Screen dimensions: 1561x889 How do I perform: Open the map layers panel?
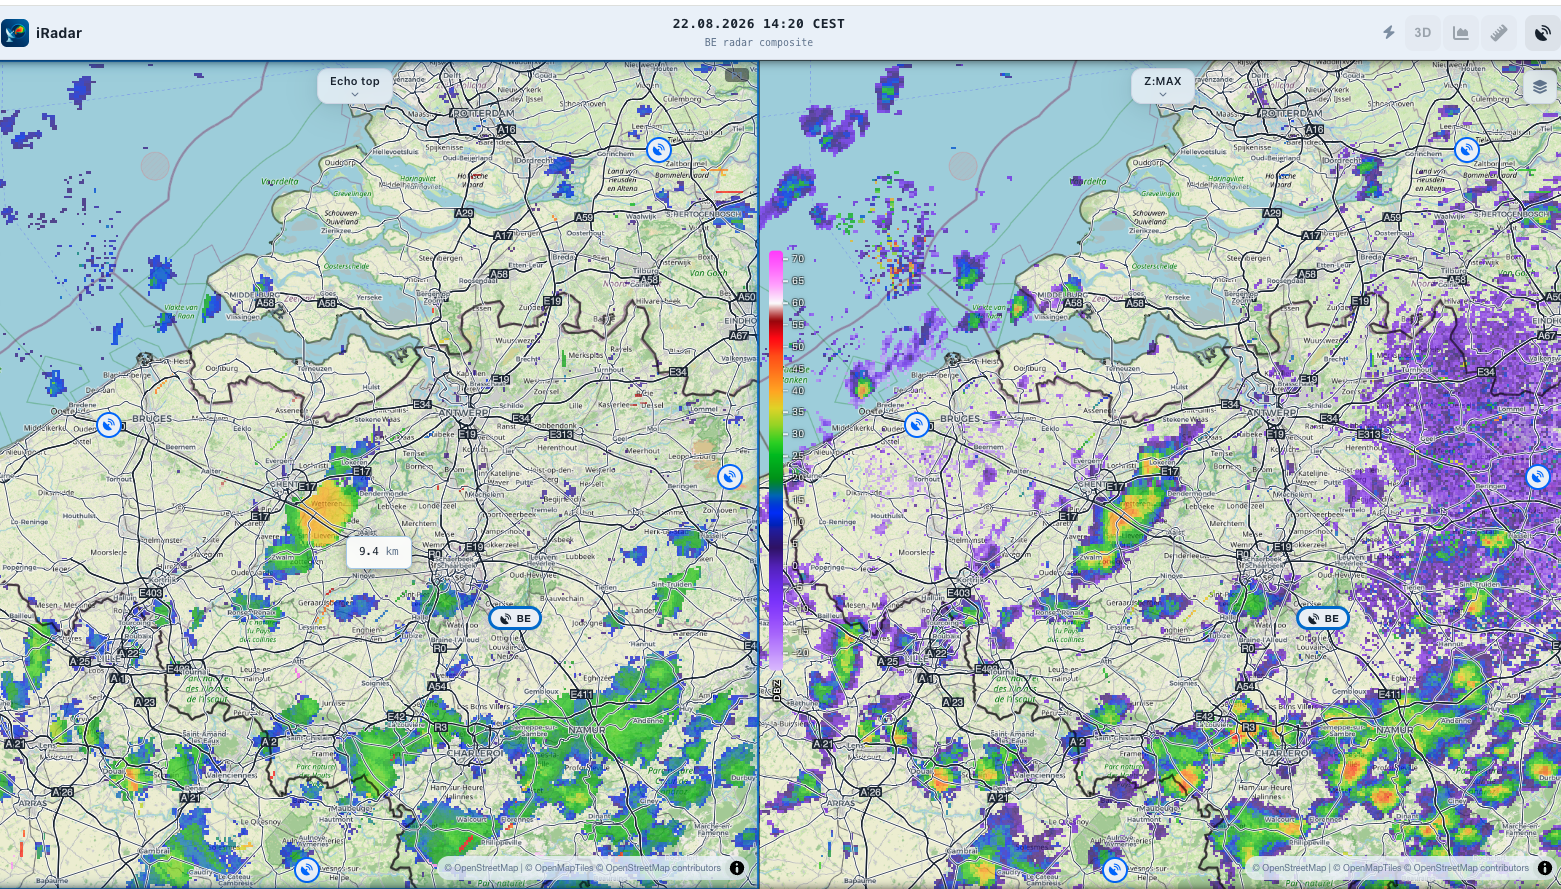point(1540,87)
